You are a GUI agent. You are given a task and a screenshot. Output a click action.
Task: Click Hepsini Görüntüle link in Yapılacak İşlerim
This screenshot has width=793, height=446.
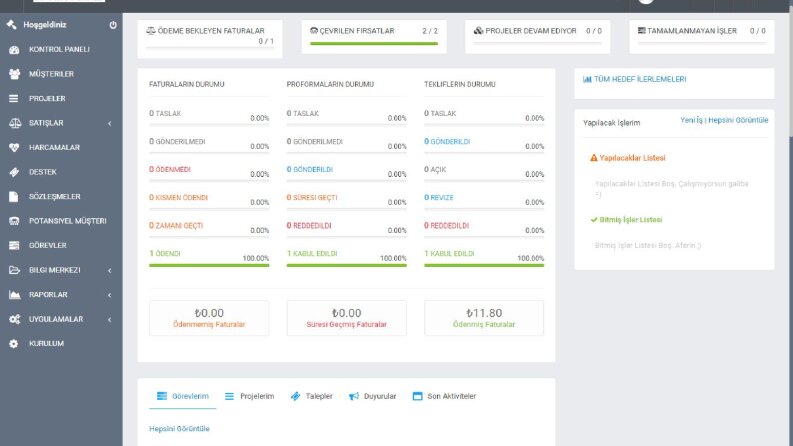(x=738, y=120)
